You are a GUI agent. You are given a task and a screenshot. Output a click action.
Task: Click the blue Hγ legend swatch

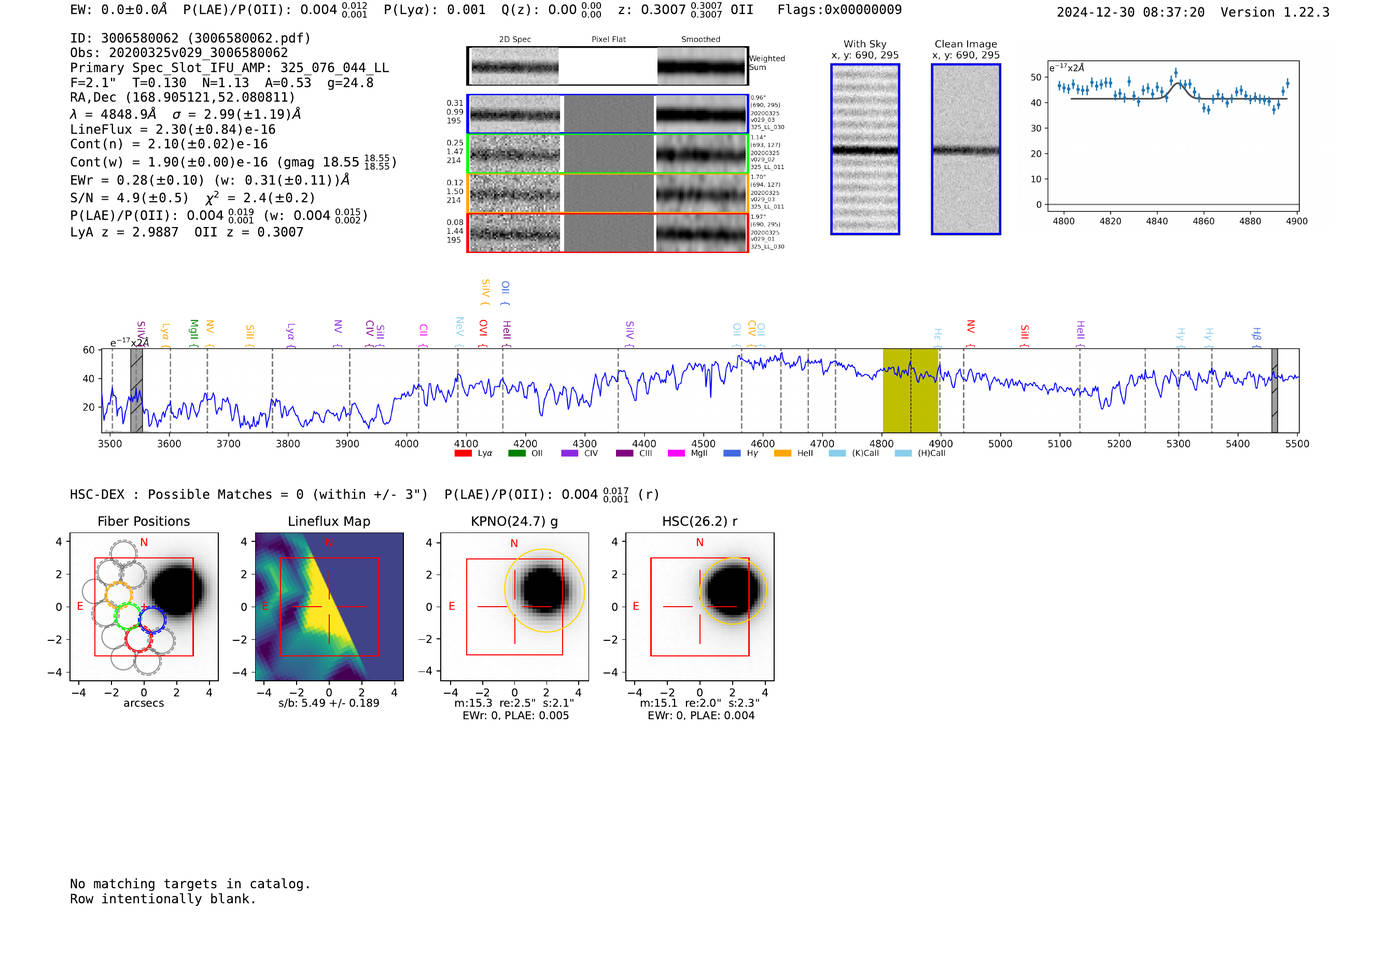732,453
